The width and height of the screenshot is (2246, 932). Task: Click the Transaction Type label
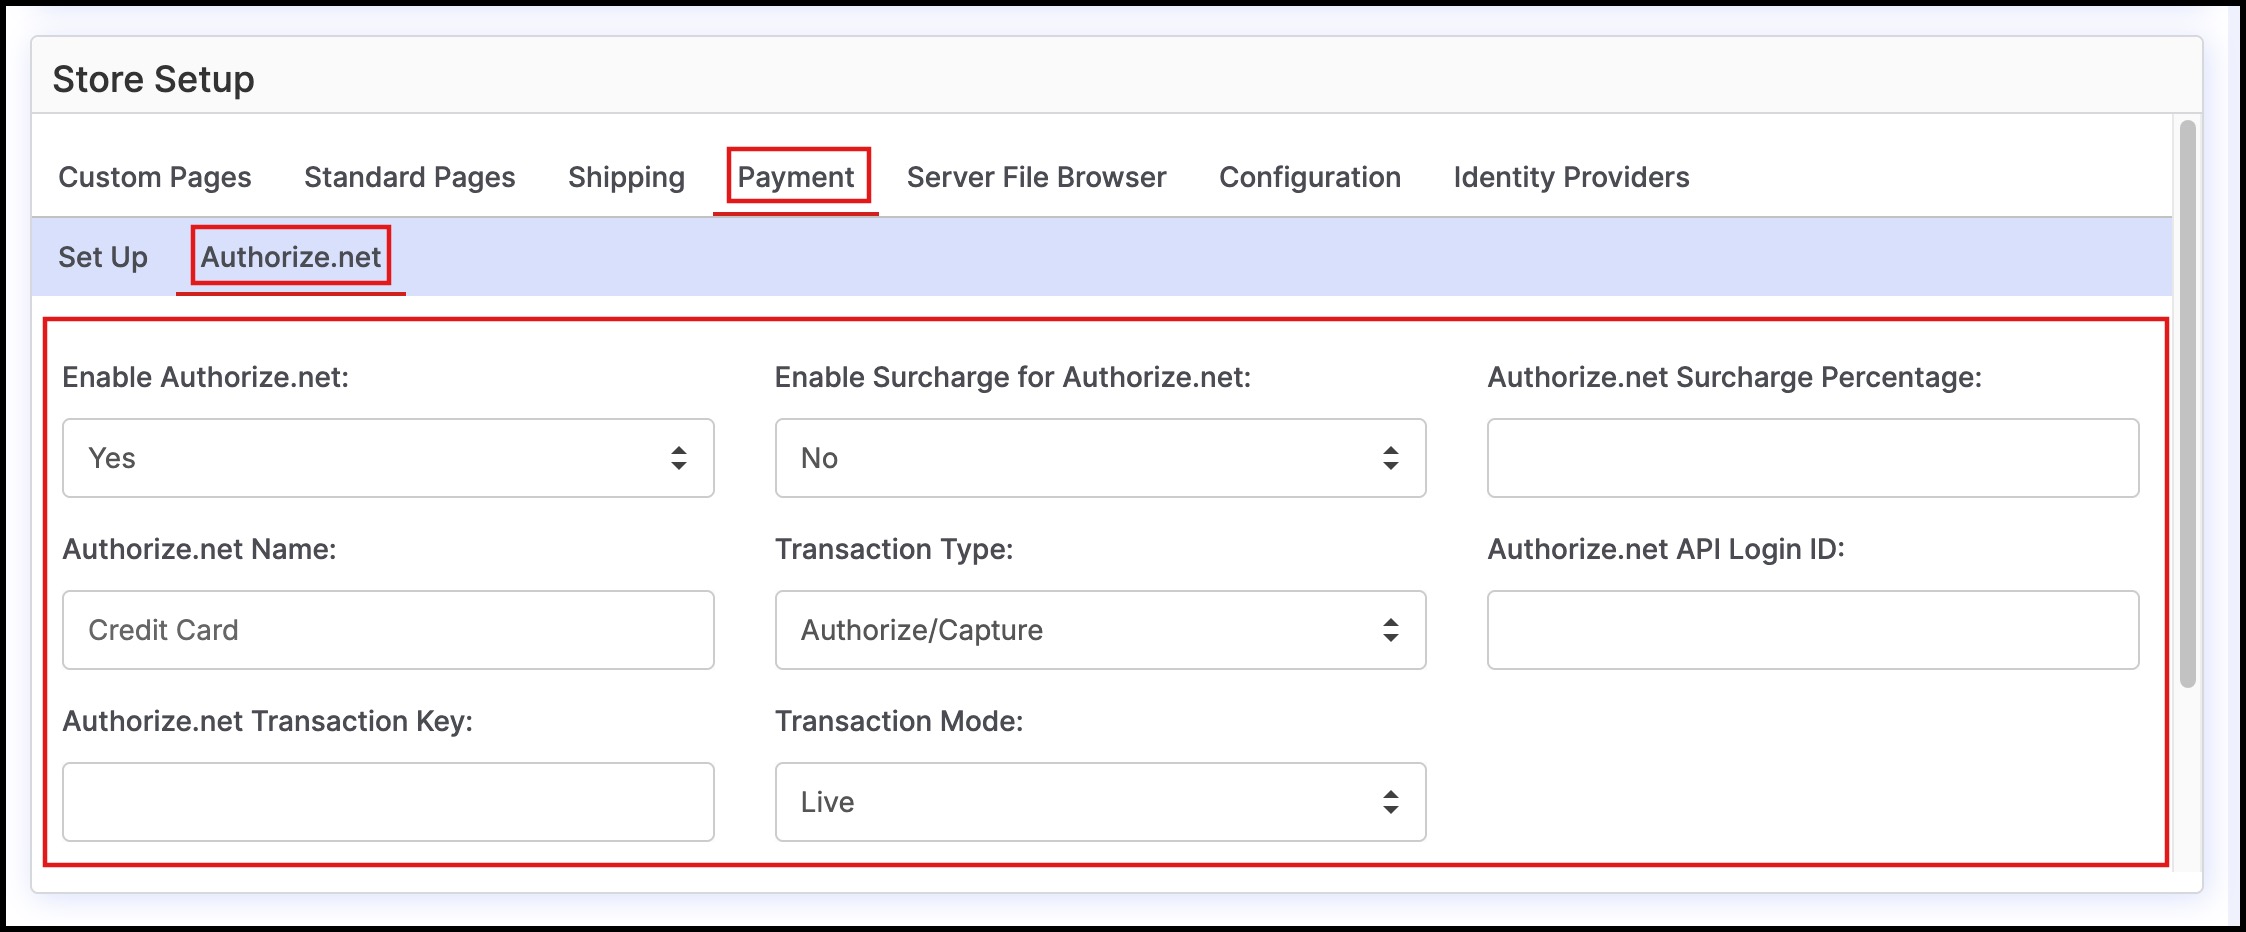[x=894, y=549]
